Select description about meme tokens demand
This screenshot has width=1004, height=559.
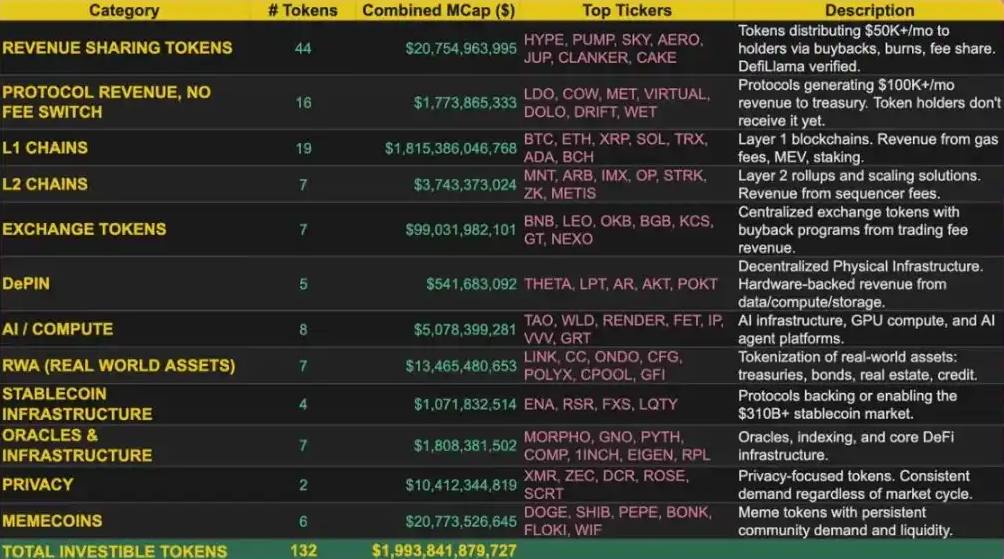(x=845, y=521)
